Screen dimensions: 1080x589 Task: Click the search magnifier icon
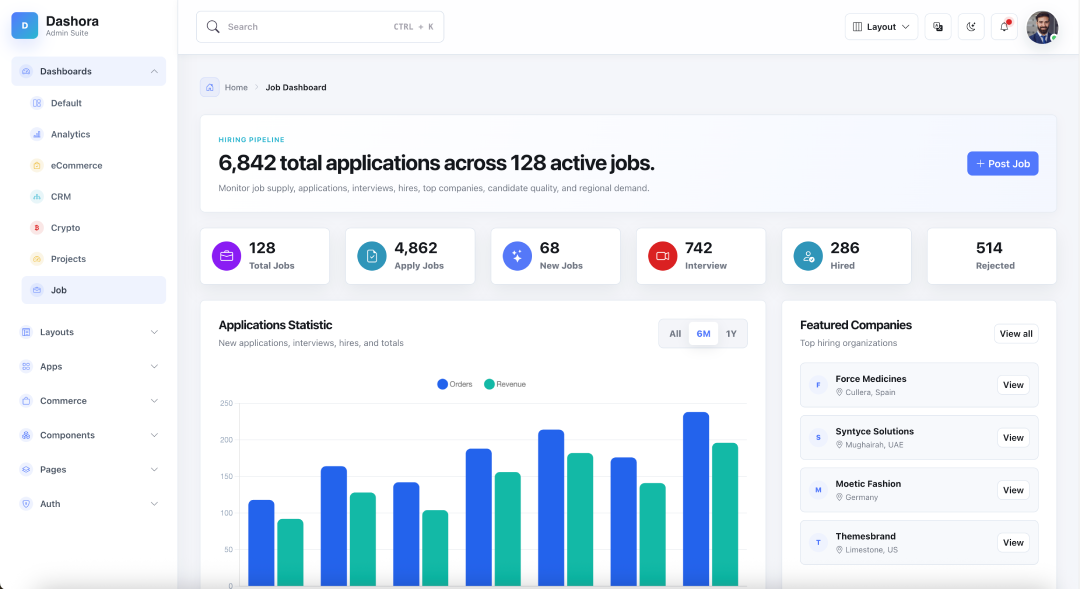(x=213, y=27)
